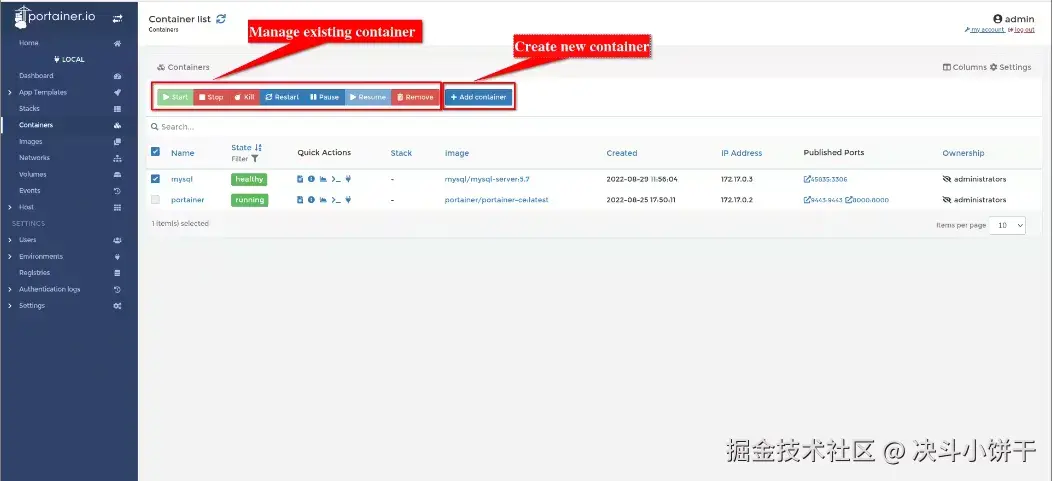Uncheck the mysql container checkbox
This screenshot has width=1053, height=481.
click(155, 179)
